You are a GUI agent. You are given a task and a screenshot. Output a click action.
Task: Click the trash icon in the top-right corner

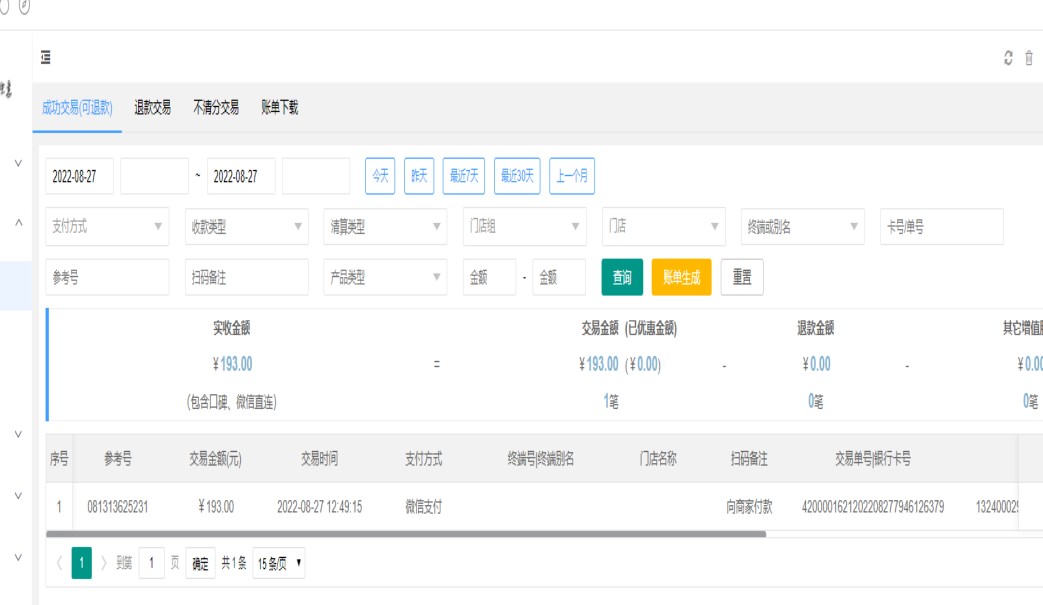click(1029, 58)
